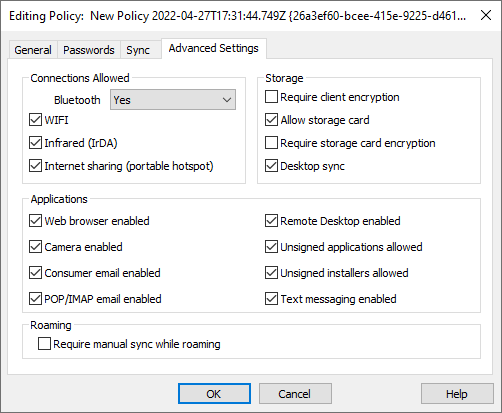This screenshot has width=502, height=413.
Task: Toggle Remote Desktop enabled
Action: tap(271, 221)
